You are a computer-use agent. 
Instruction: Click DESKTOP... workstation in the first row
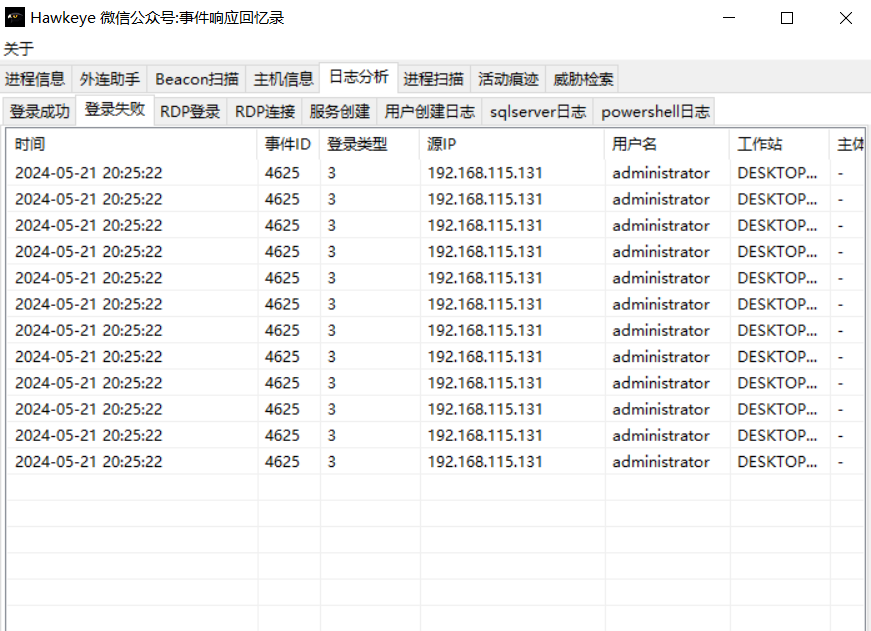pos(777,173)
